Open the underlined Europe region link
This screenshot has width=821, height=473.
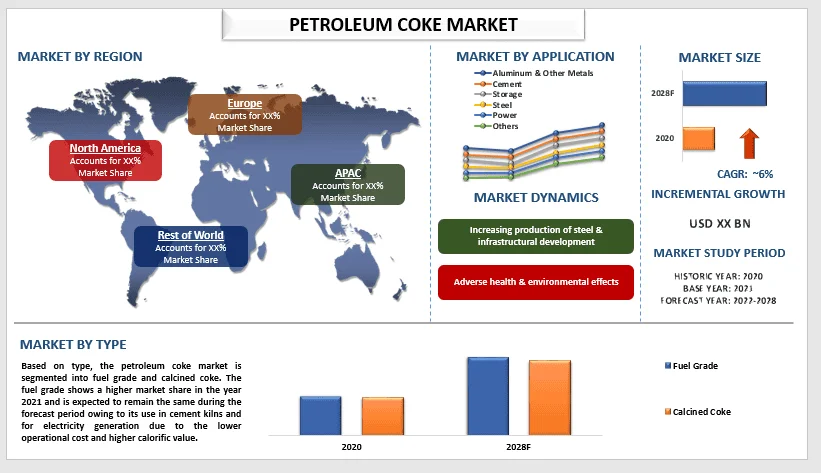click(x=244, y=103)
